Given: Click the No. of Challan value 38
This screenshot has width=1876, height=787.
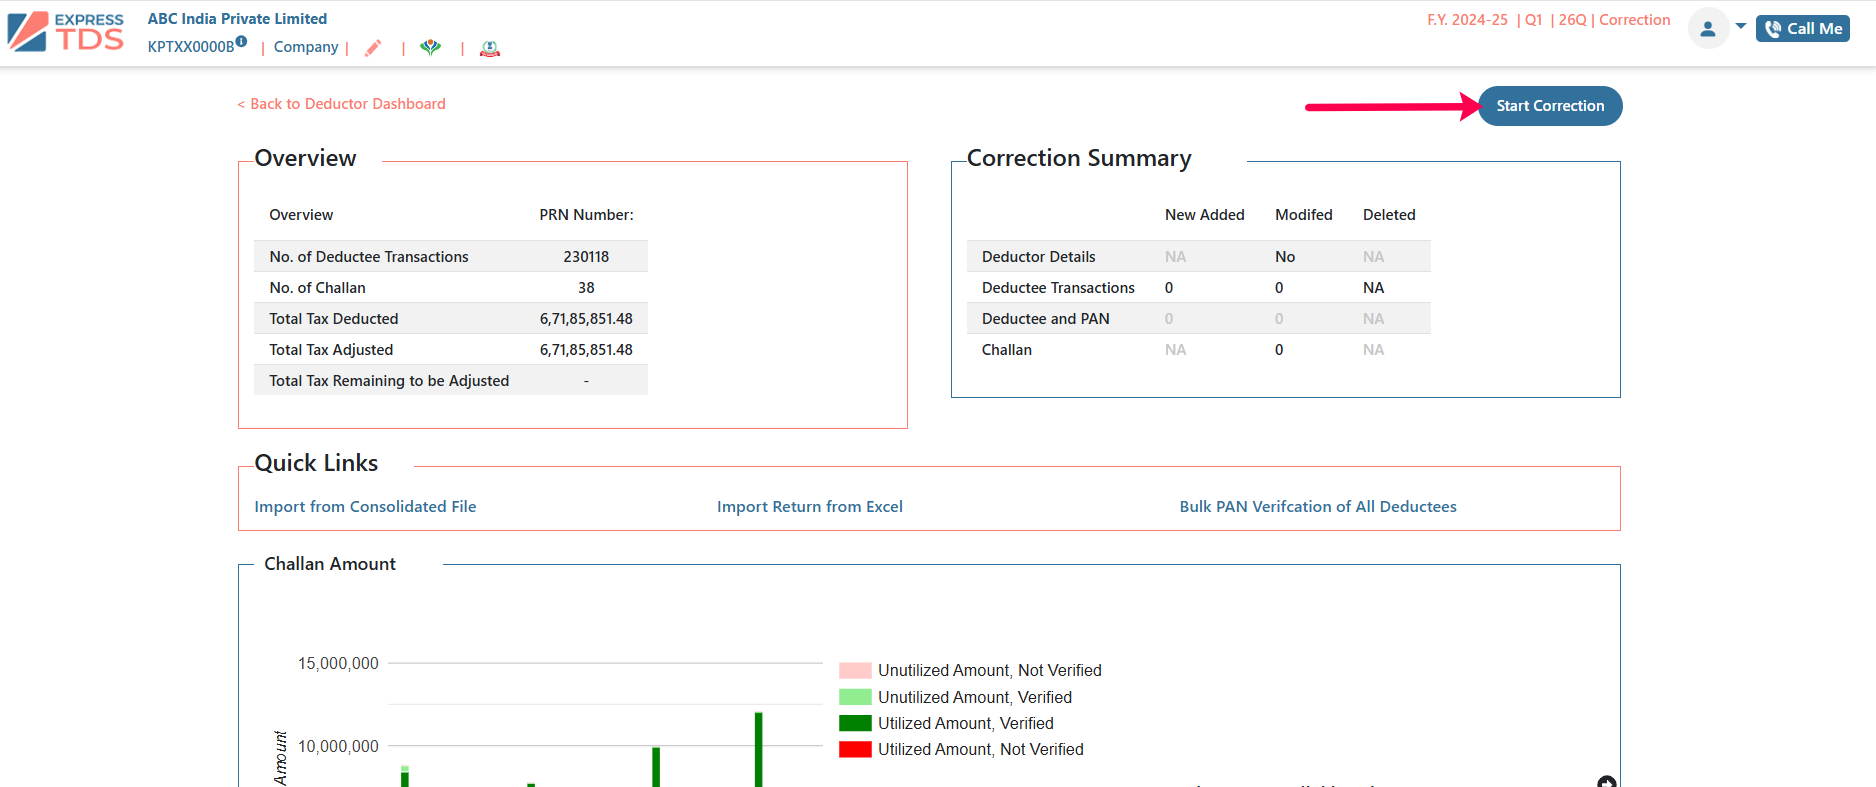Looking at the screenshot, I should tap(586, 288).
